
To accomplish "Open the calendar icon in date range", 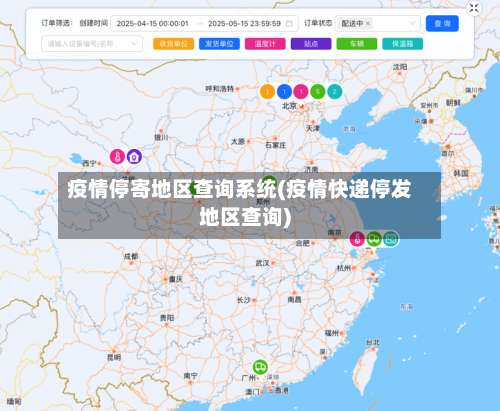I will click(289, 24).
